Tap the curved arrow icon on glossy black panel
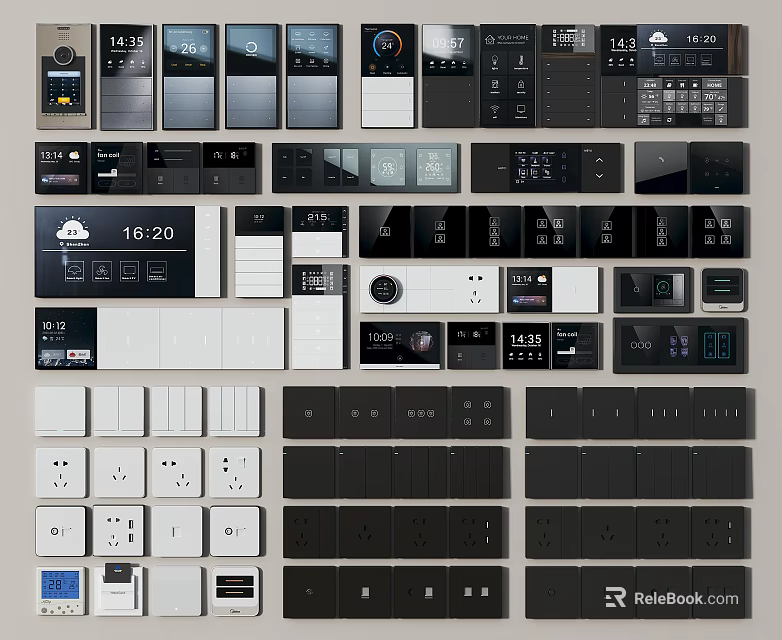This screenshot has width=782, height=640. (x=661, y=160)
